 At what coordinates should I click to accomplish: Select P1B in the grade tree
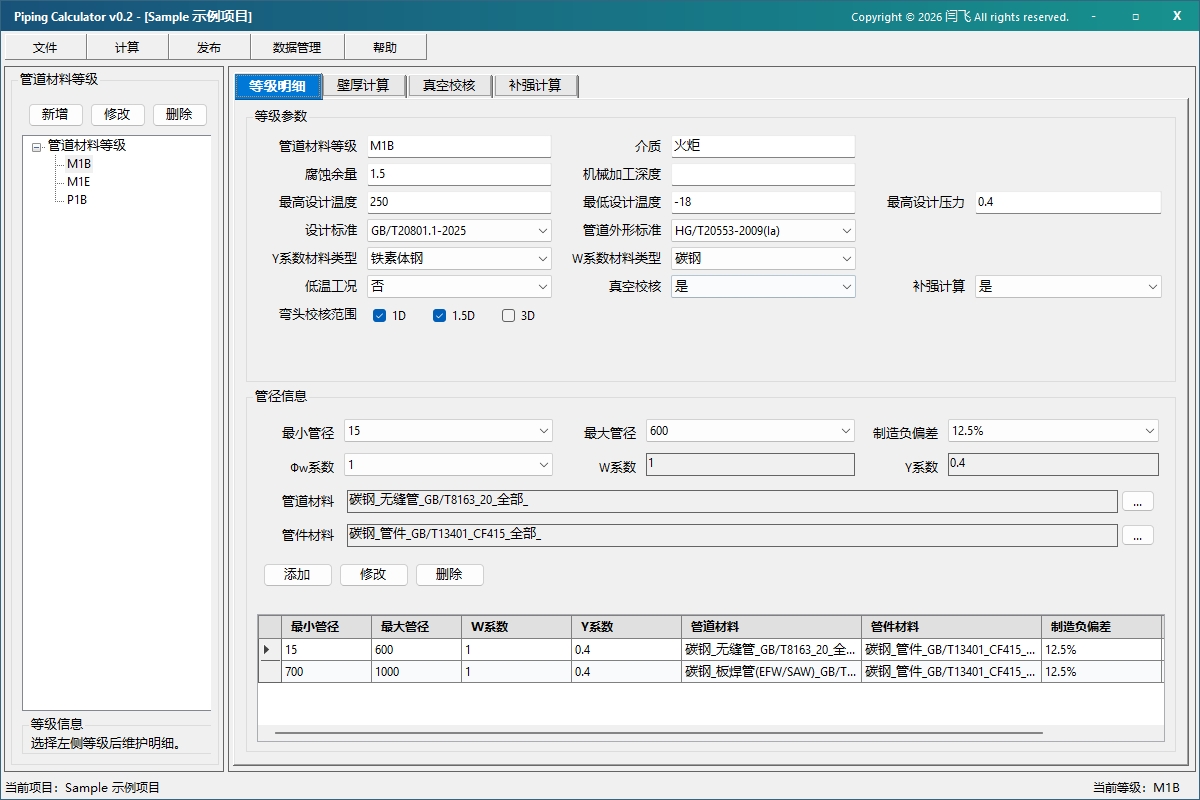point(78,200)
